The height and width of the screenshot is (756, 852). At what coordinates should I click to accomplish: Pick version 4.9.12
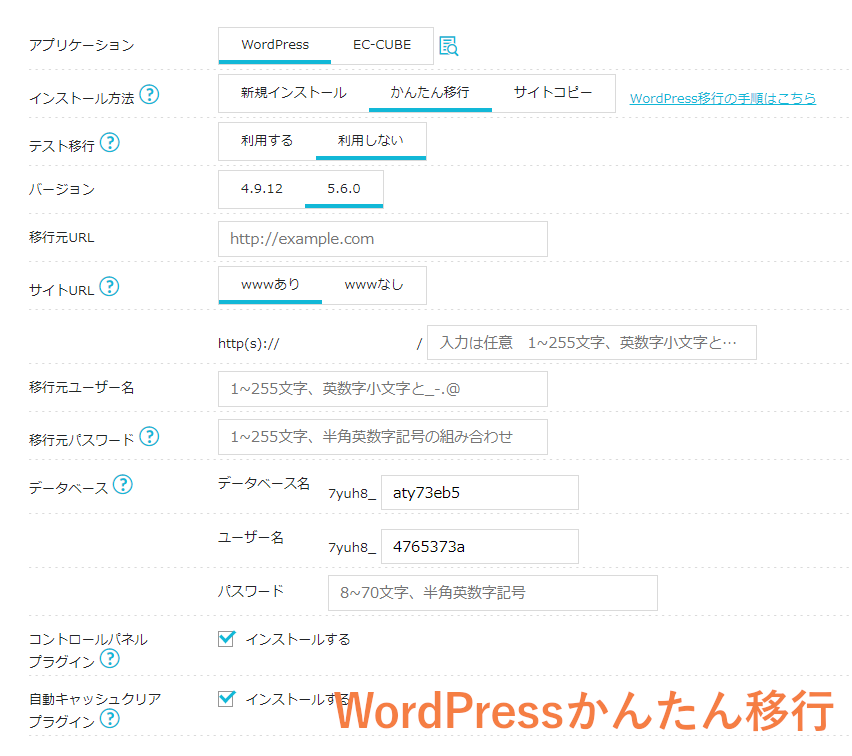pyautogui.click(x=262, y=189)
